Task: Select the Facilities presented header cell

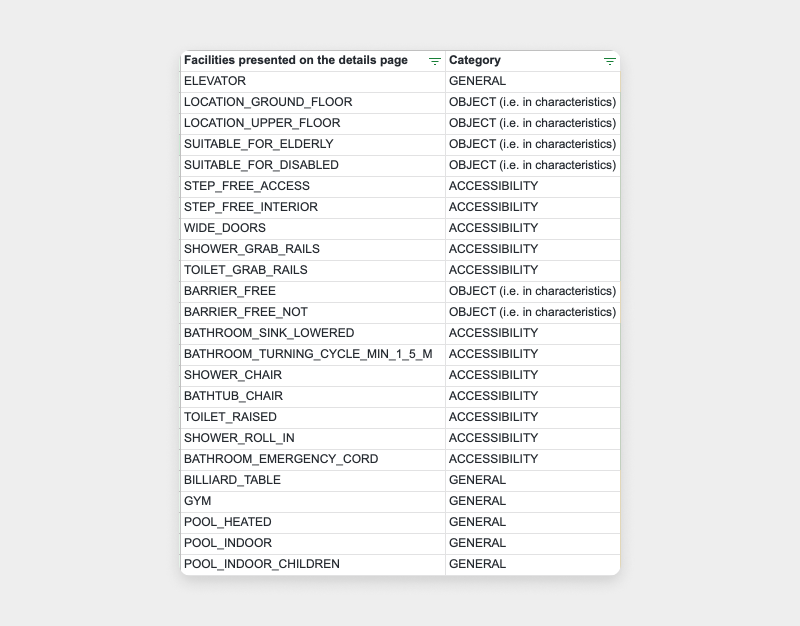Action: 313,61
